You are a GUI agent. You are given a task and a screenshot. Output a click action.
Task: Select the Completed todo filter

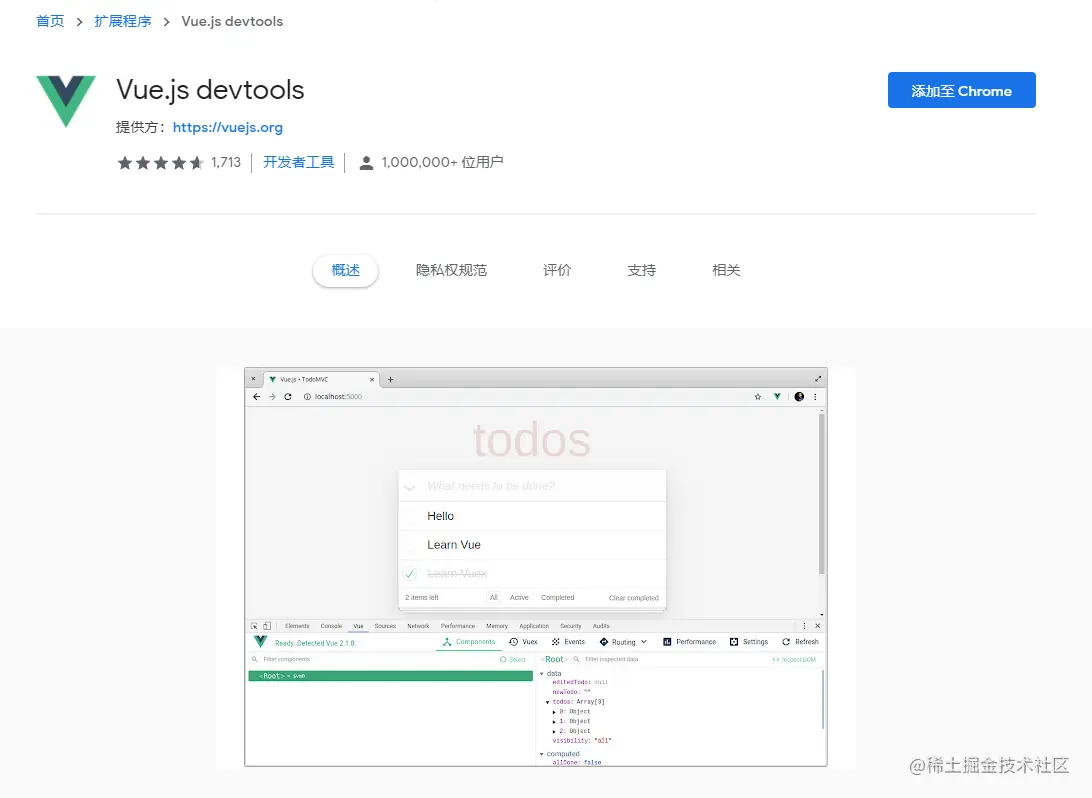[558, 597]
